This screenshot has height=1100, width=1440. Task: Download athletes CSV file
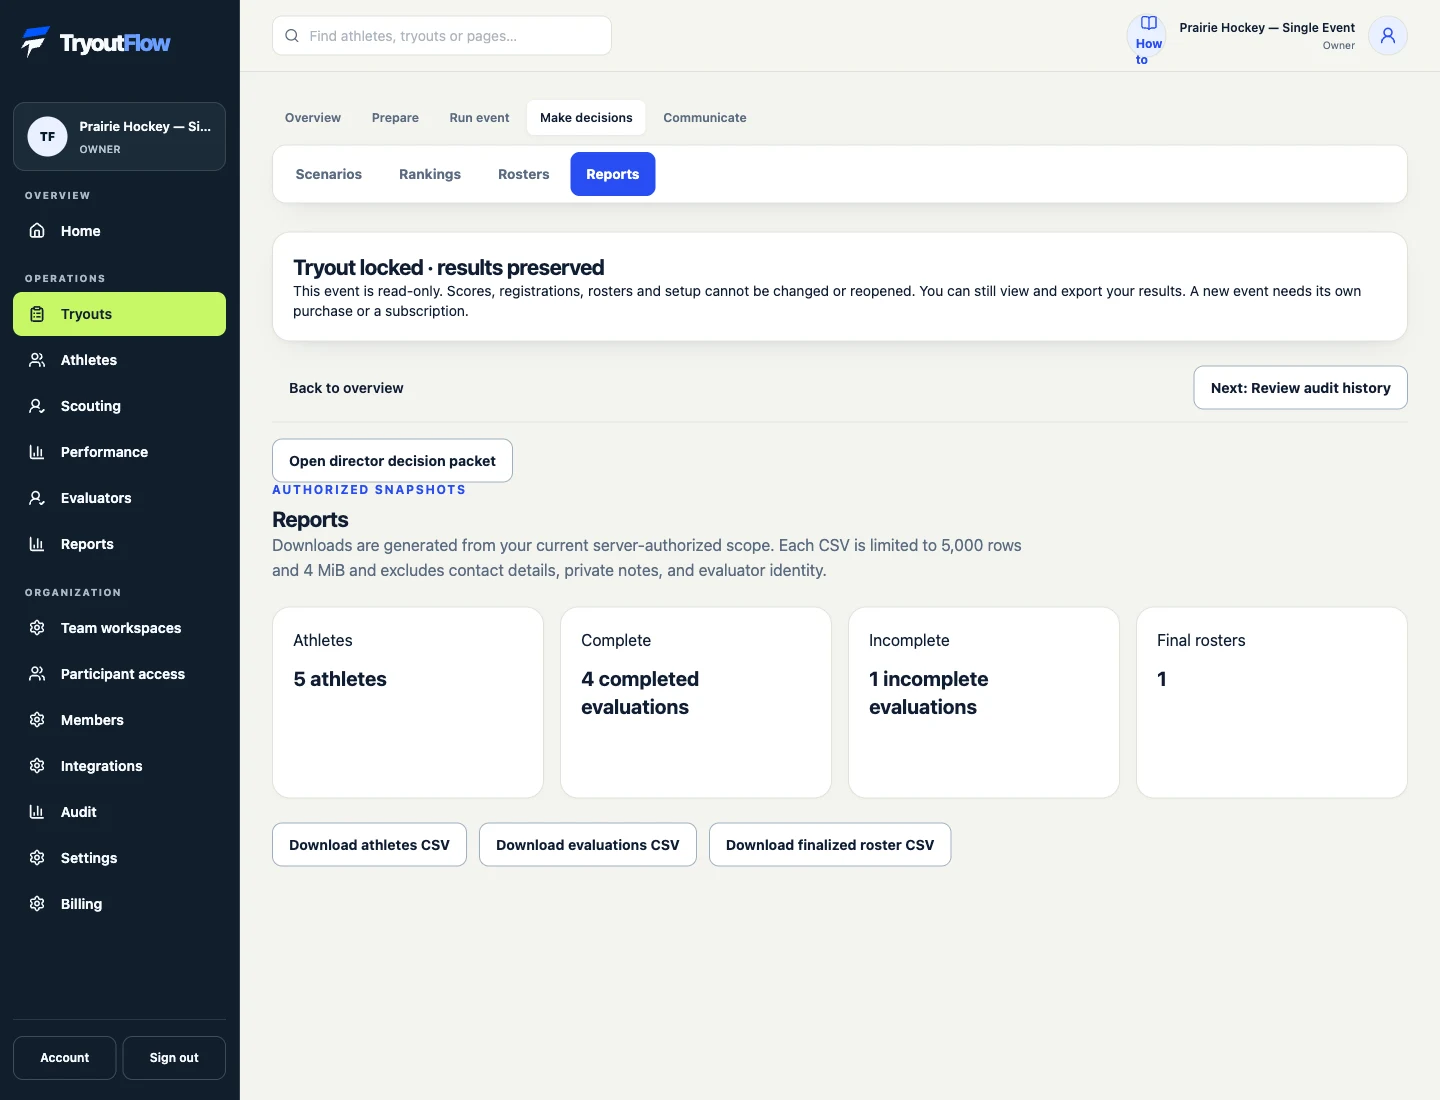[x=369, y=845]
